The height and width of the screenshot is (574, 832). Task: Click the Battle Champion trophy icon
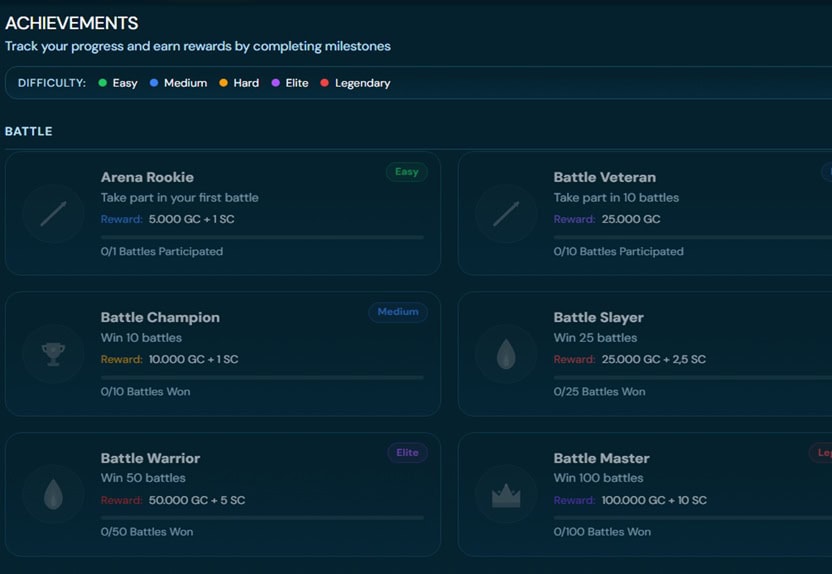pyautogui.click(x=53, y=354)
